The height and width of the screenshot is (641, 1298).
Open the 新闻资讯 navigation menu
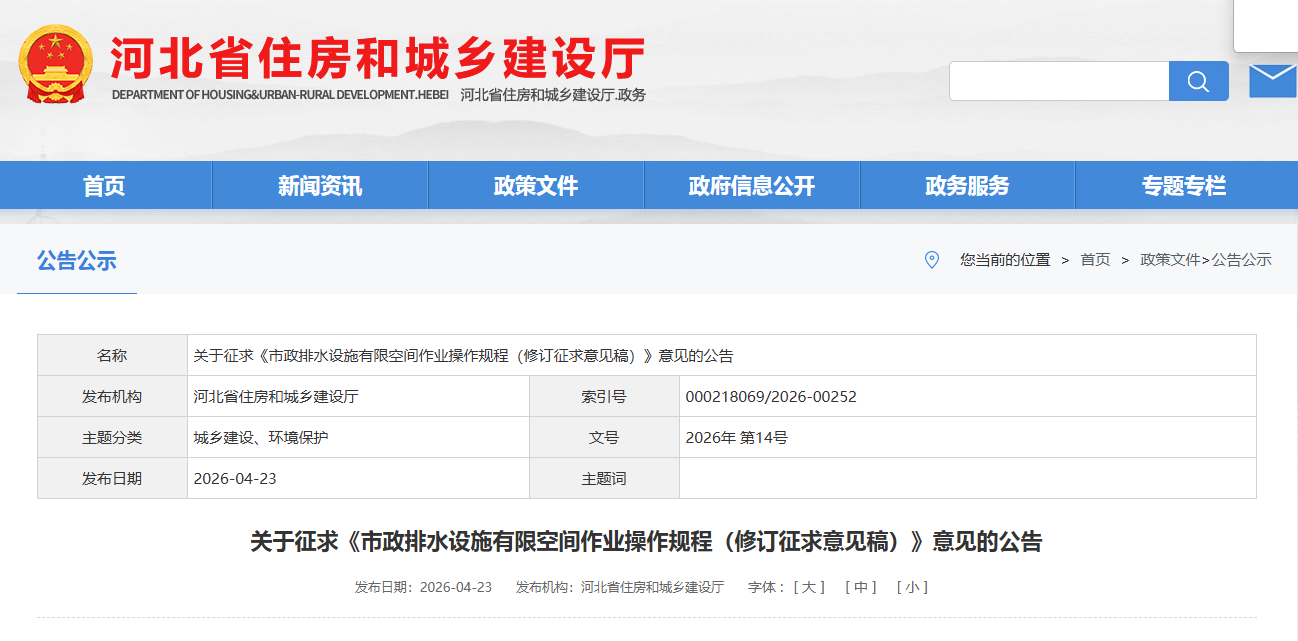320,185
